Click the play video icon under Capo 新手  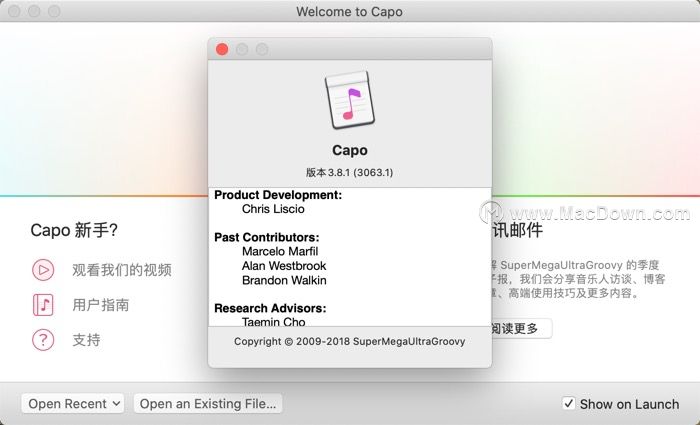(43, 270)
